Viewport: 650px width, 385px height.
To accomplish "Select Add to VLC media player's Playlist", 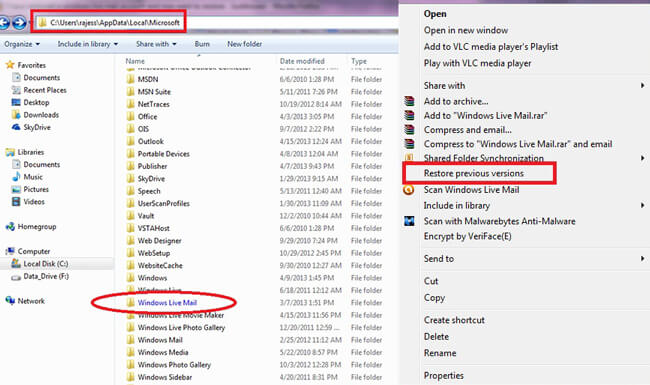I will point(491,47).
